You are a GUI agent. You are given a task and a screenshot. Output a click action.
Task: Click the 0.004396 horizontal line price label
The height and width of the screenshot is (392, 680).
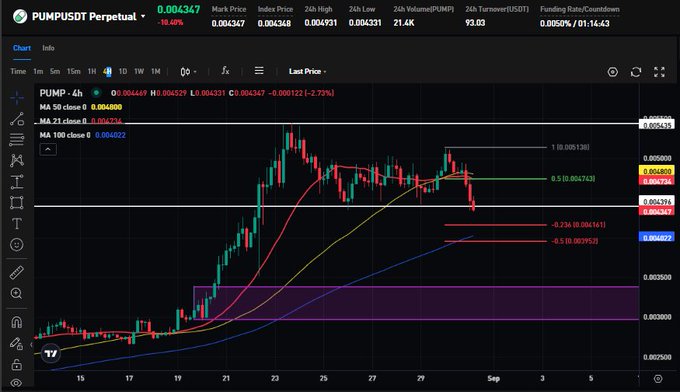[657, 201]
